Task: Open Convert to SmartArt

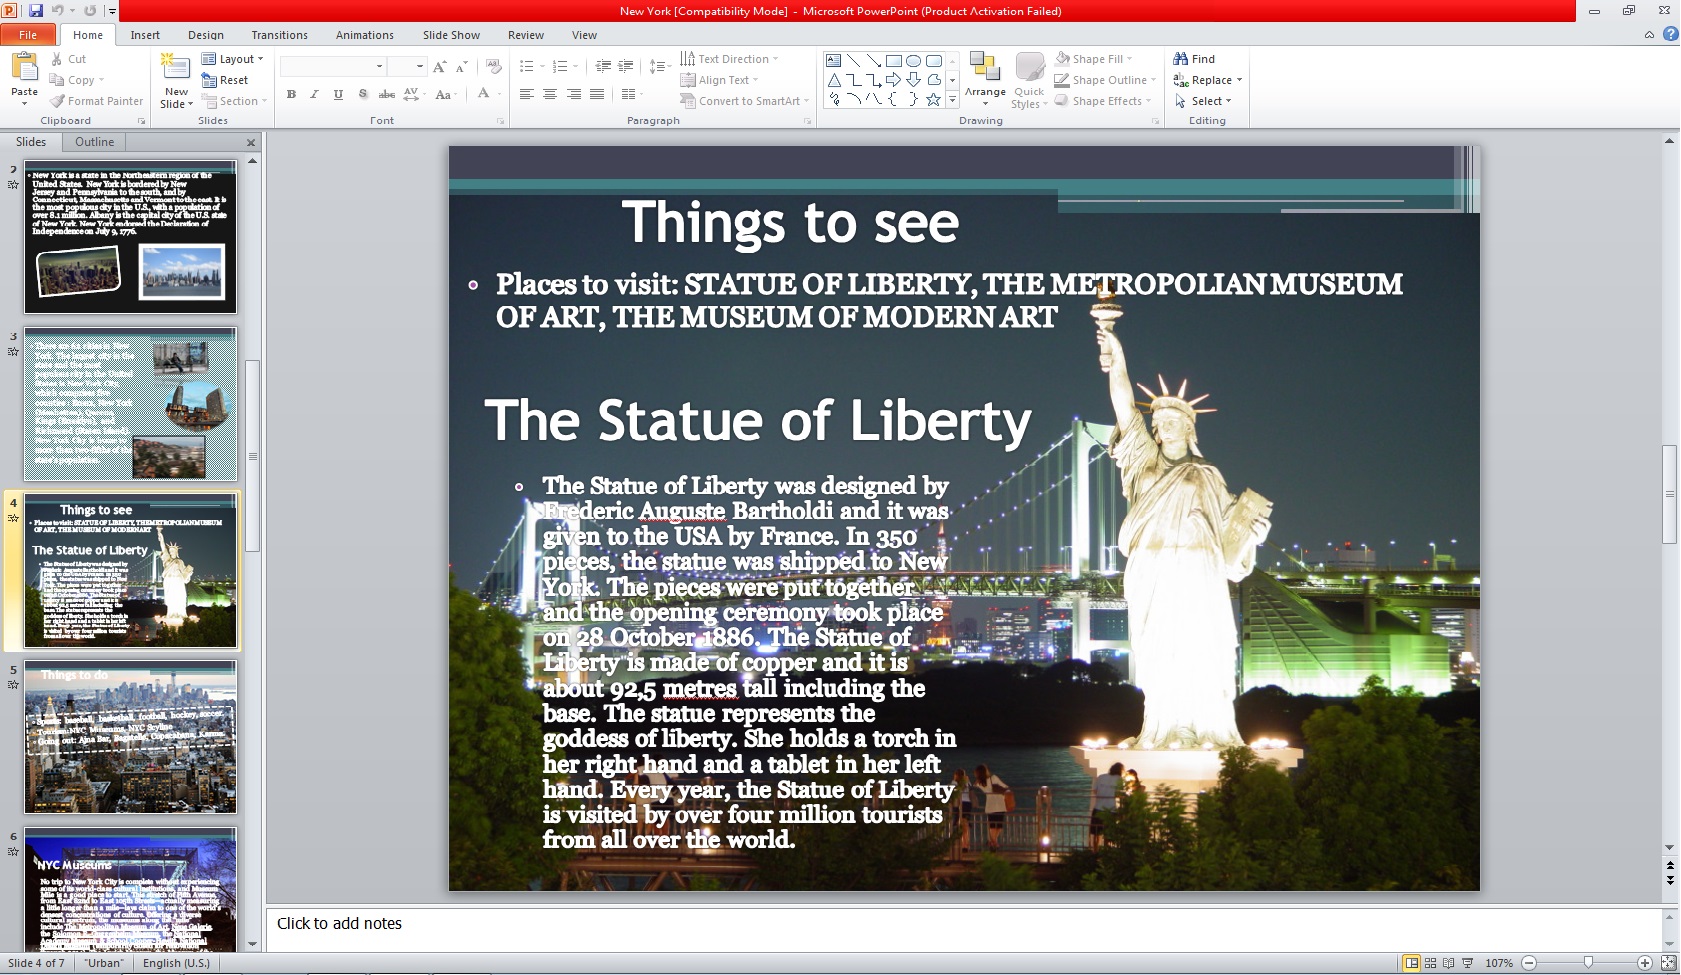Action: [x=743, y=100]
